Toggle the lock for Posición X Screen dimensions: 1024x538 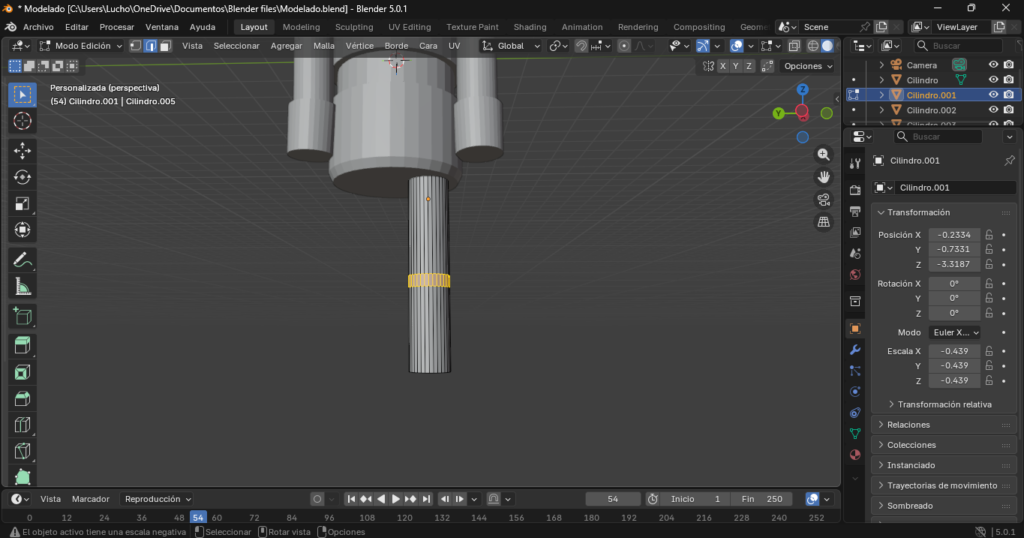pos(989,234)
